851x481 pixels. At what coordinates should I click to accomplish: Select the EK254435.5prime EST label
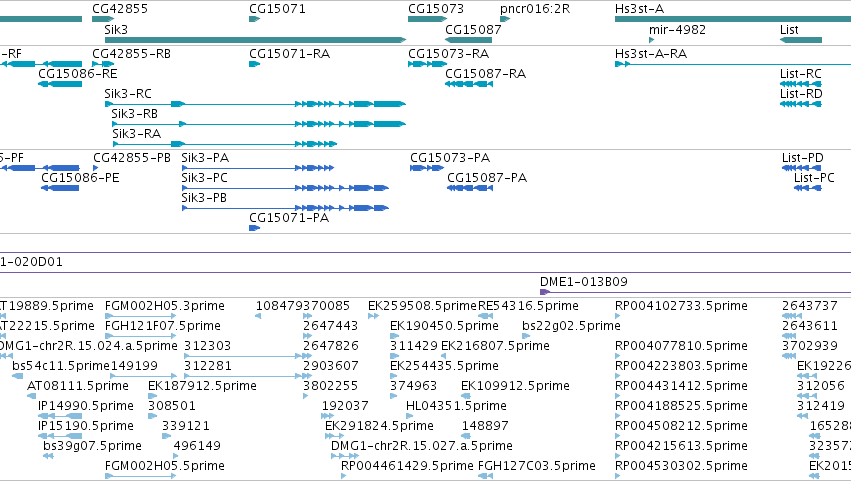pyautogui.click(x=444, y=366)
